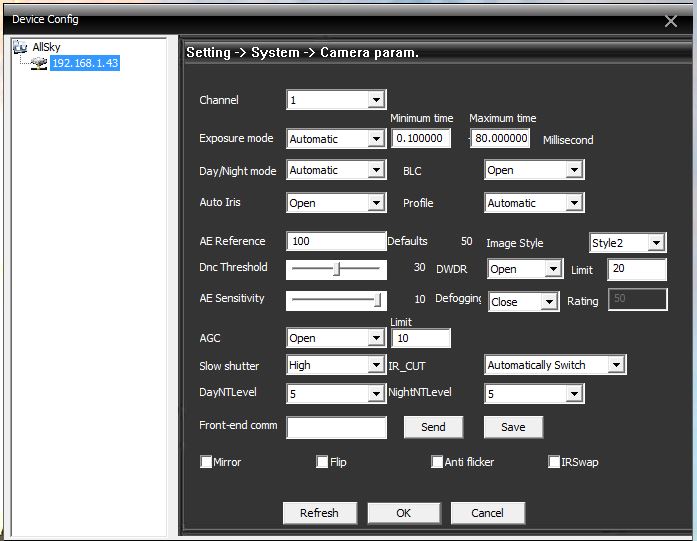Open the NightNTLevel dropdown

pyautogui.click(x=534, y=393)
